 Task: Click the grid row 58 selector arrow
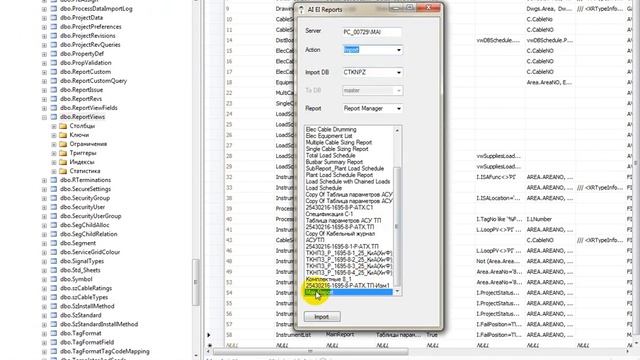tap(209, 335)
